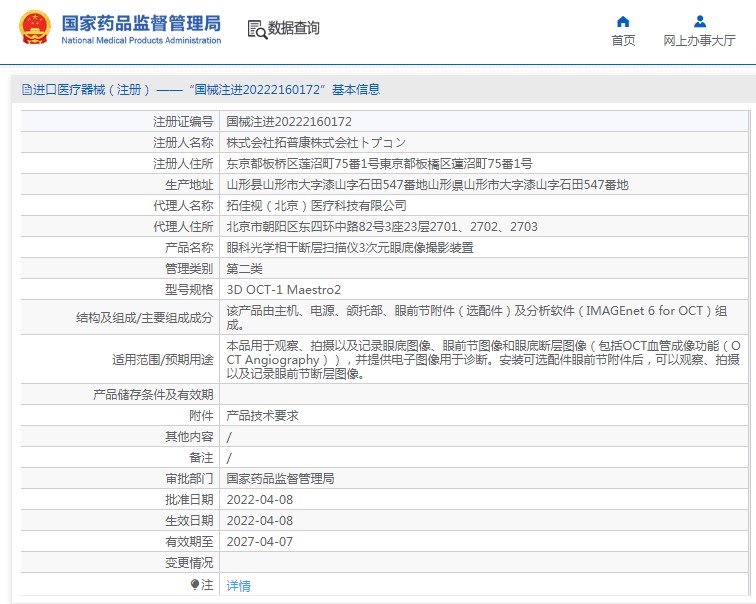Click the bullet icon beside 注
This screenshot has height=604, width=756.
tap(195, 584)
